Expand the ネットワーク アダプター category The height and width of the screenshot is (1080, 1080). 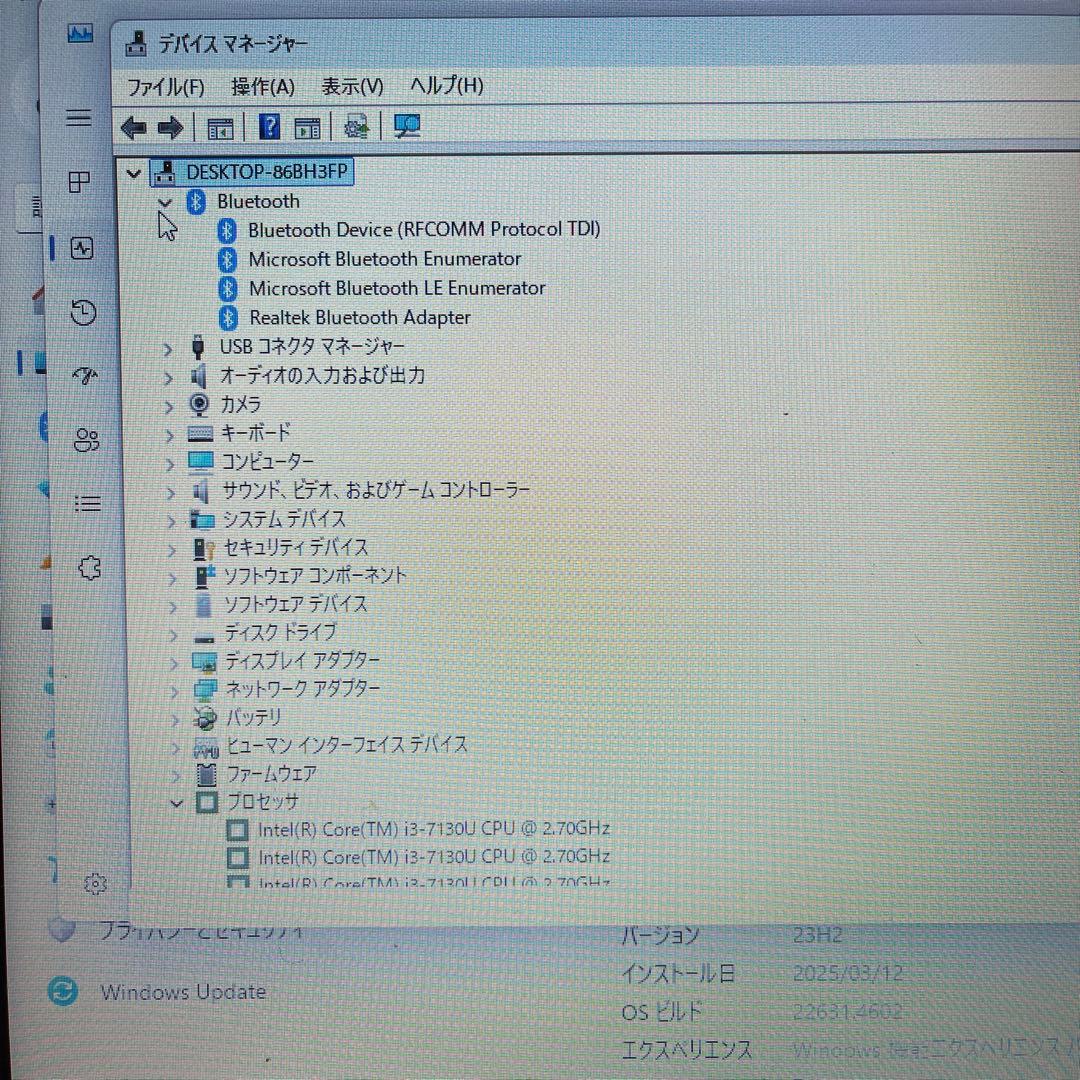click(x=175, y=690)
